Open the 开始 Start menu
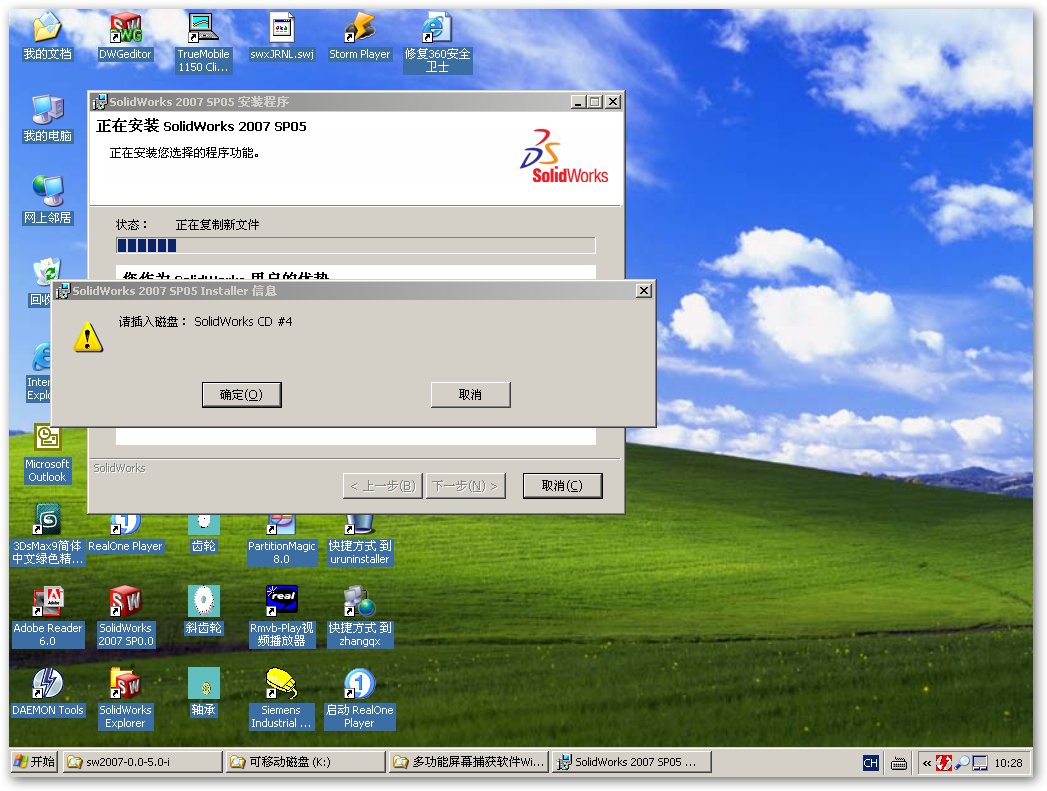The width and height of the screenshot is (1047, 791). pyautogui.click(x=33, y=761)
